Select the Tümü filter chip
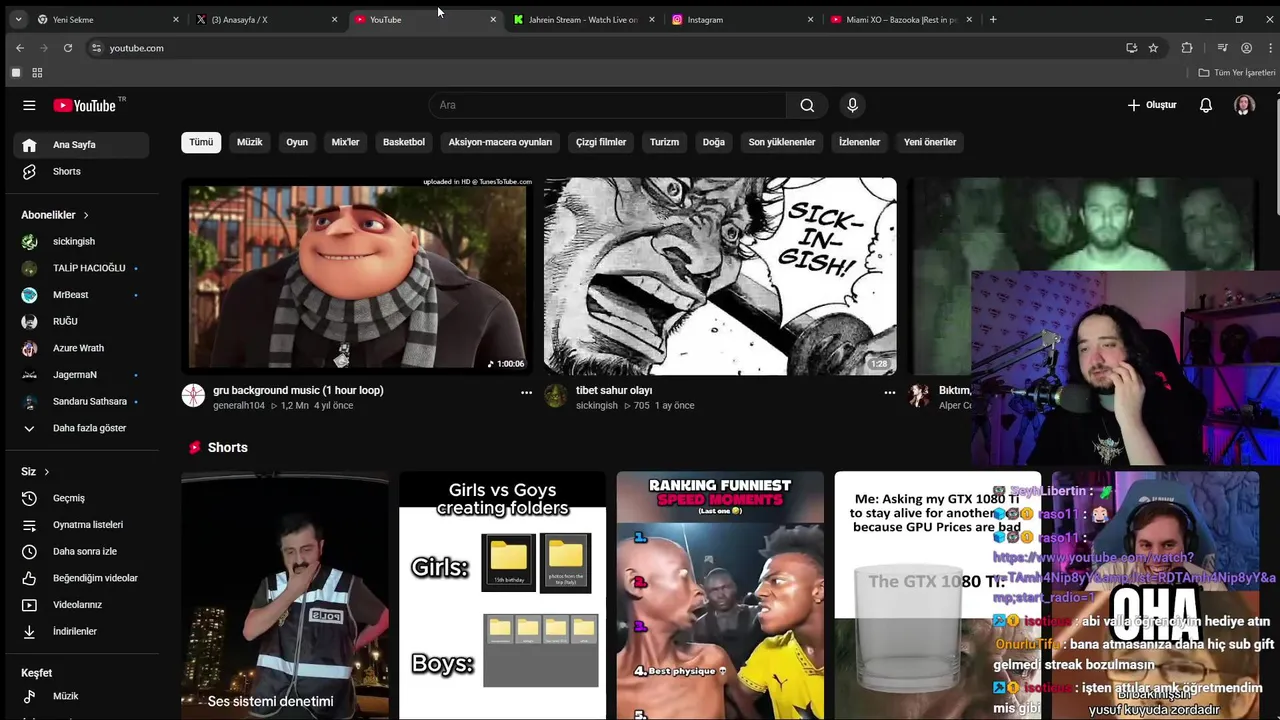The height and width of the screenshot is (720, 1280). [x=201, y=142]
